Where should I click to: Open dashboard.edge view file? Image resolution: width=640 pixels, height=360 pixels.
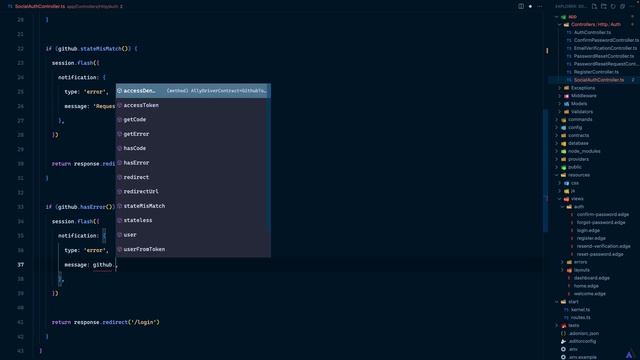(x=591, y=278)
